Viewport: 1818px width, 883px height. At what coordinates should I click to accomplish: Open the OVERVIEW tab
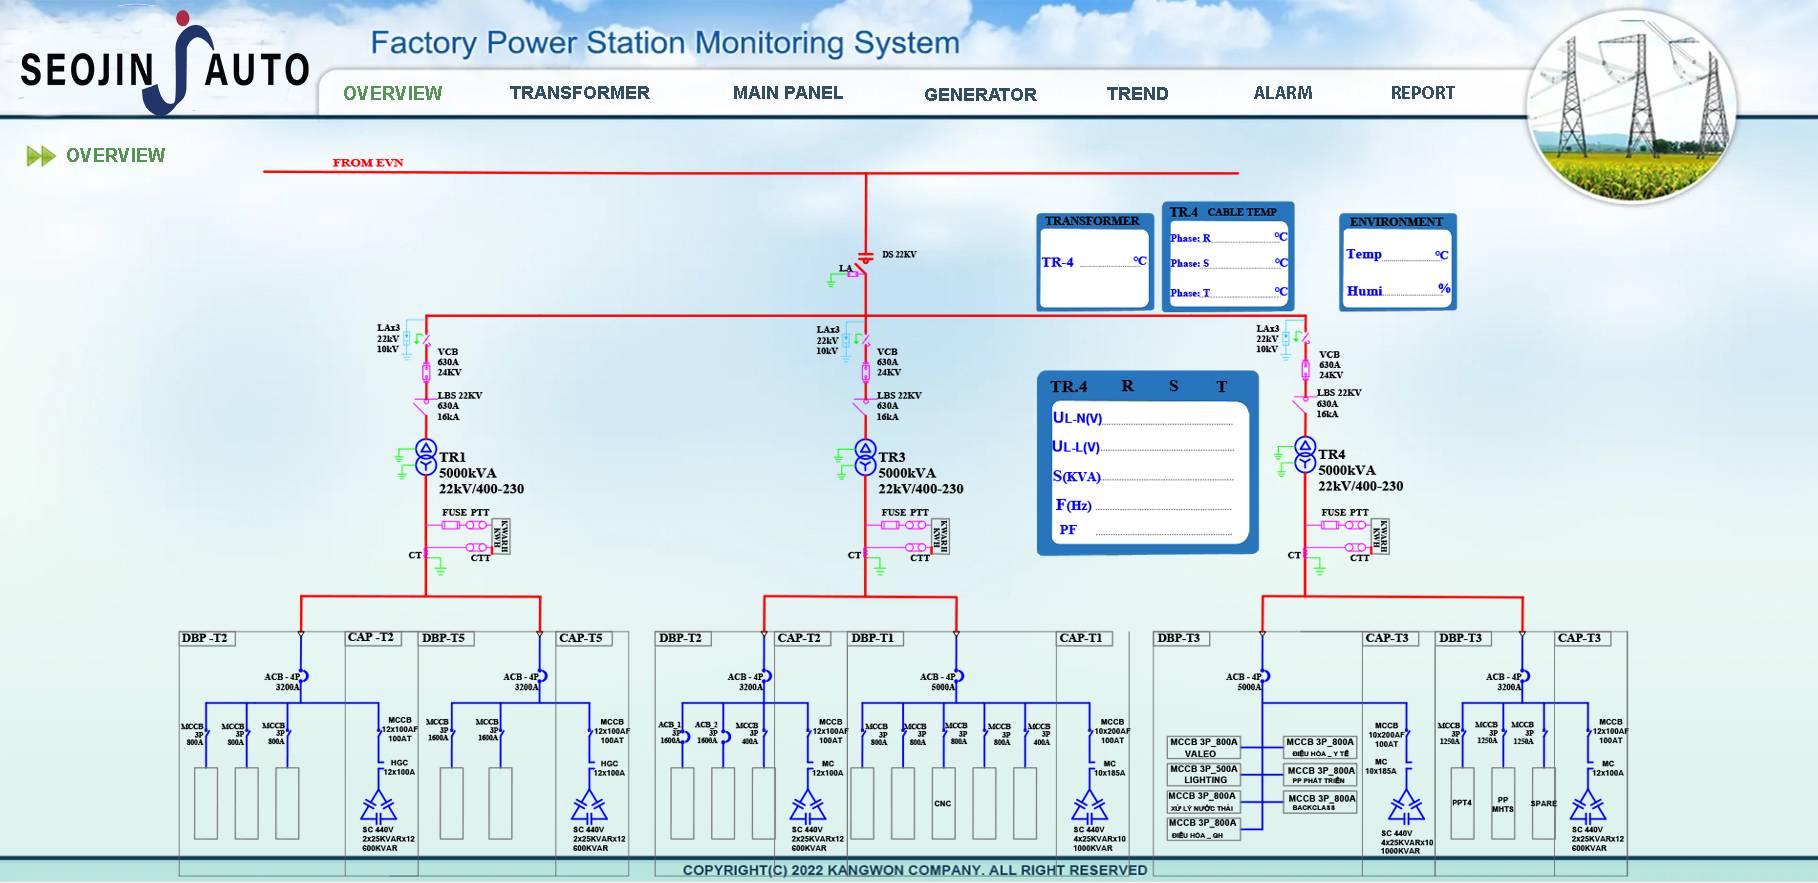[392, 93]
